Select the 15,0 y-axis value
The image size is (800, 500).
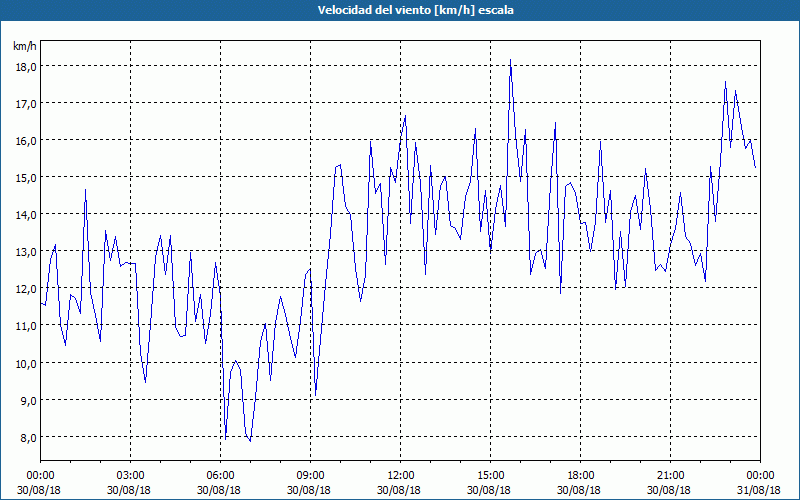tap(26, 178)
